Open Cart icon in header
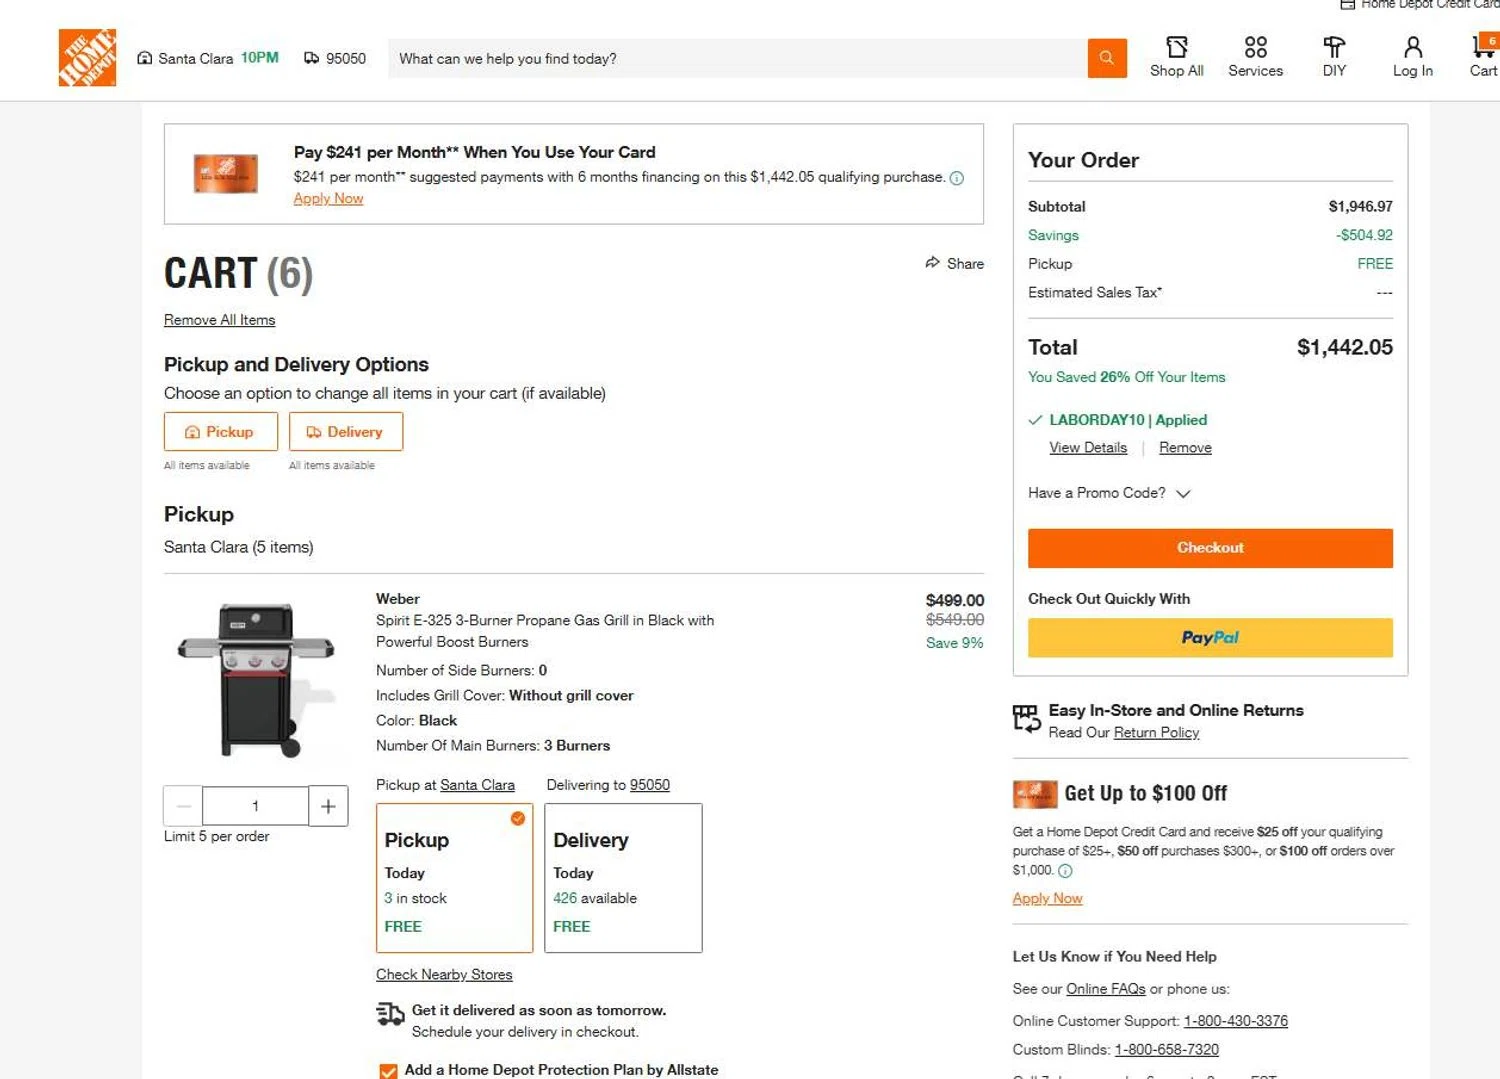 coord(1483,57)
